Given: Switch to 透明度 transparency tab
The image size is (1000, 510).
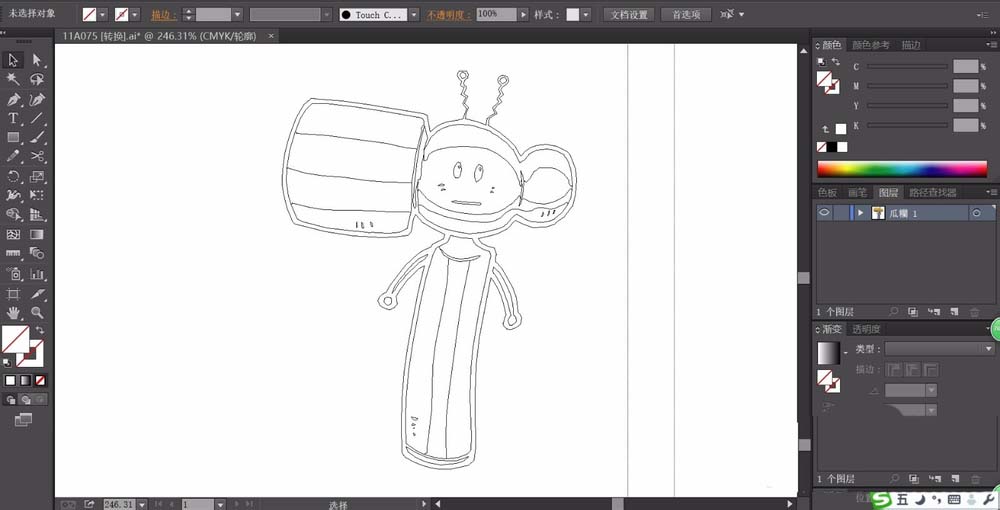Looking at the screenshot, I should (867, 329).
